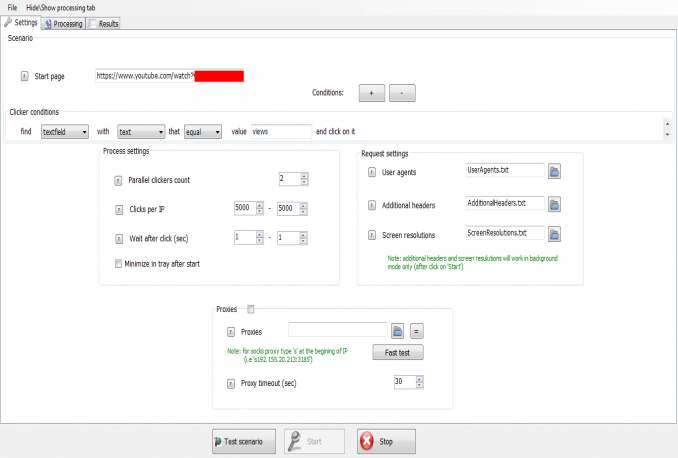
Task: Click help icon beside Start page
Action: (24, 75)
